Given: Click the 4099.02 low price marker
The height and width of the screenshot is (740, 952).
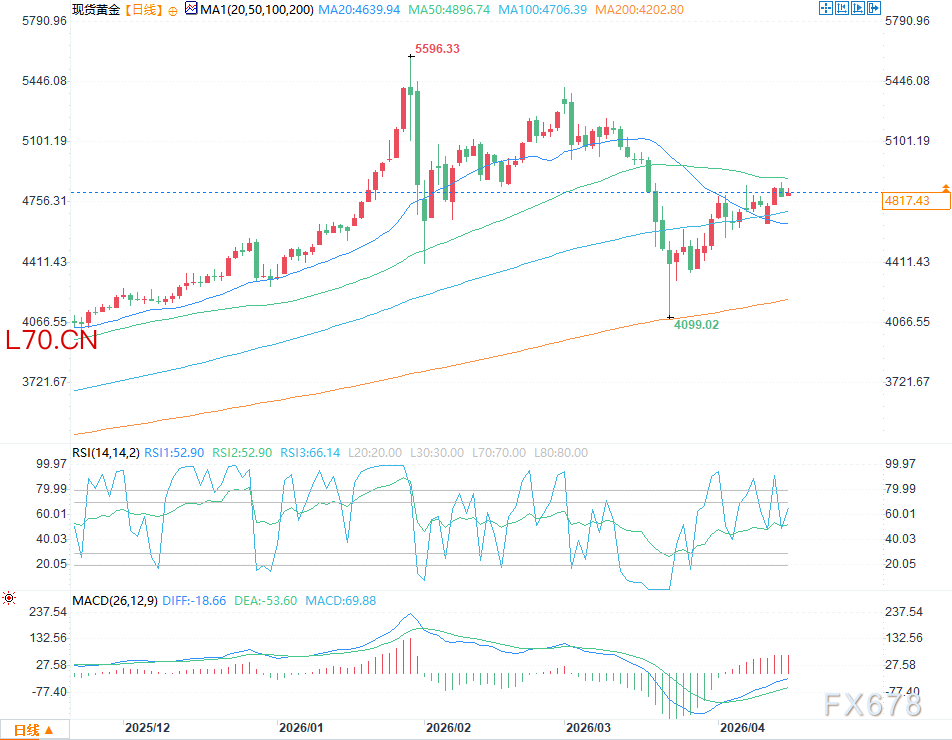Looking at the screenshot, I should (696, 325).
